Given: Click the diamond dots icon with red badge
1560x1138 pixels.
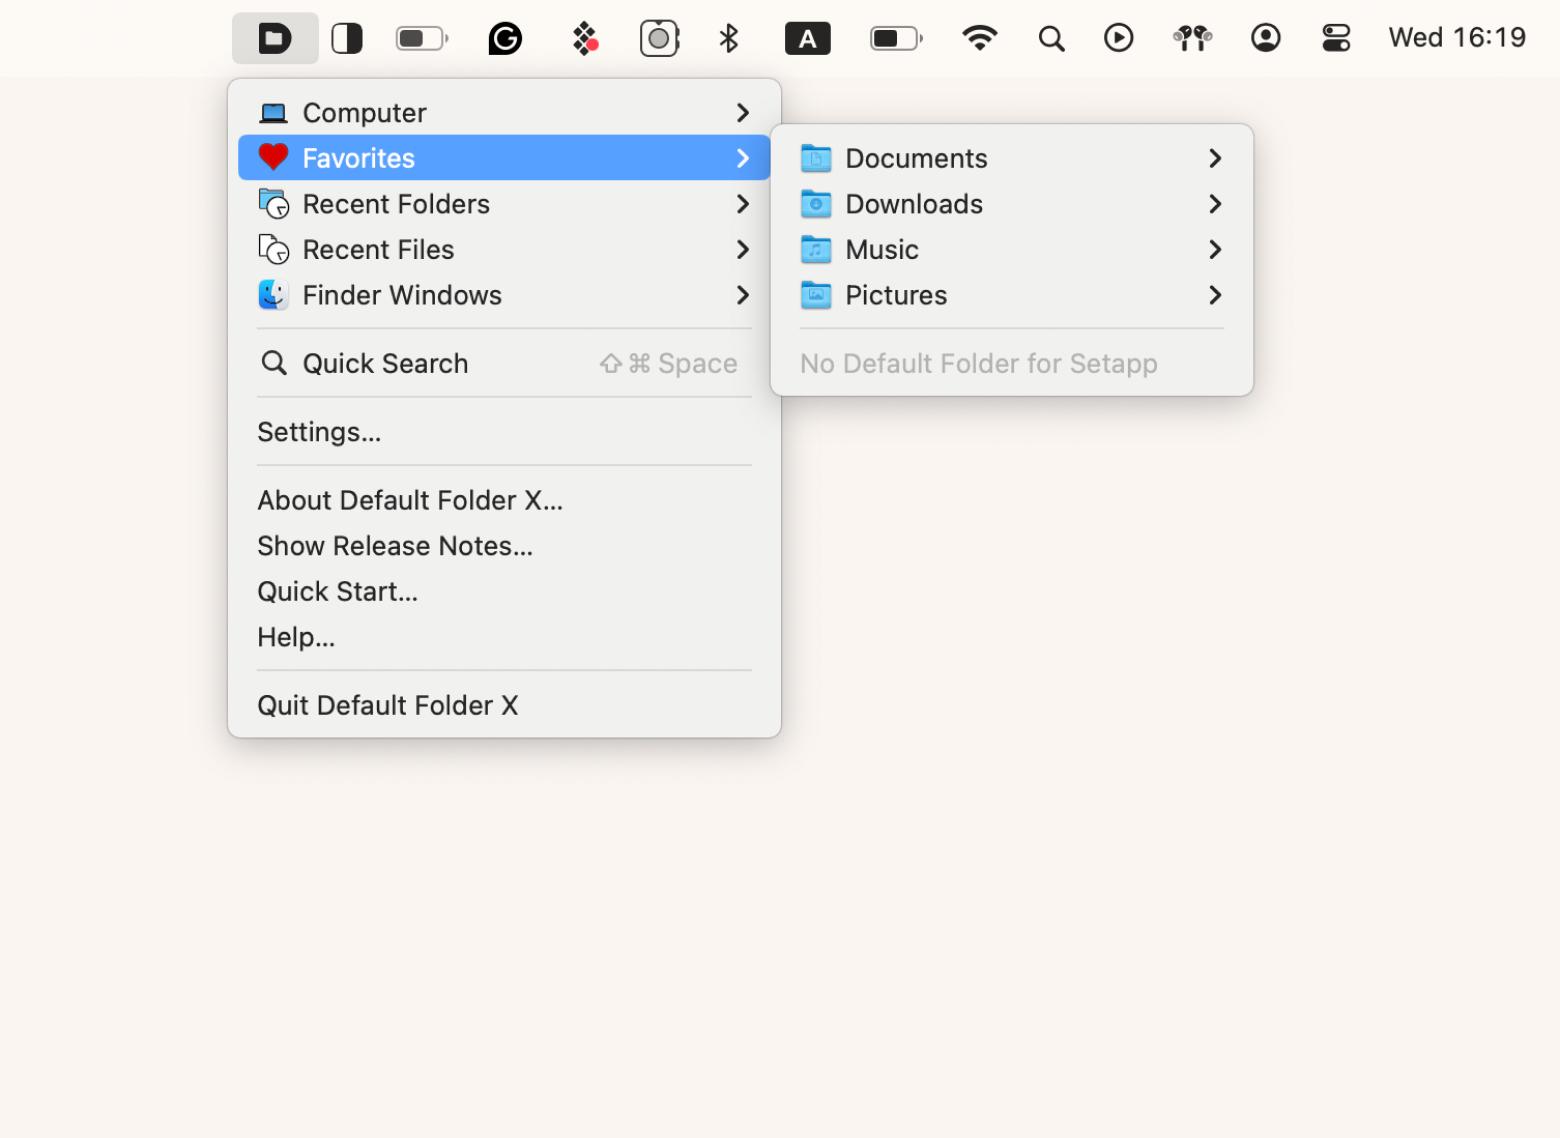Looking at the screenshot, I should click(585, 39).
